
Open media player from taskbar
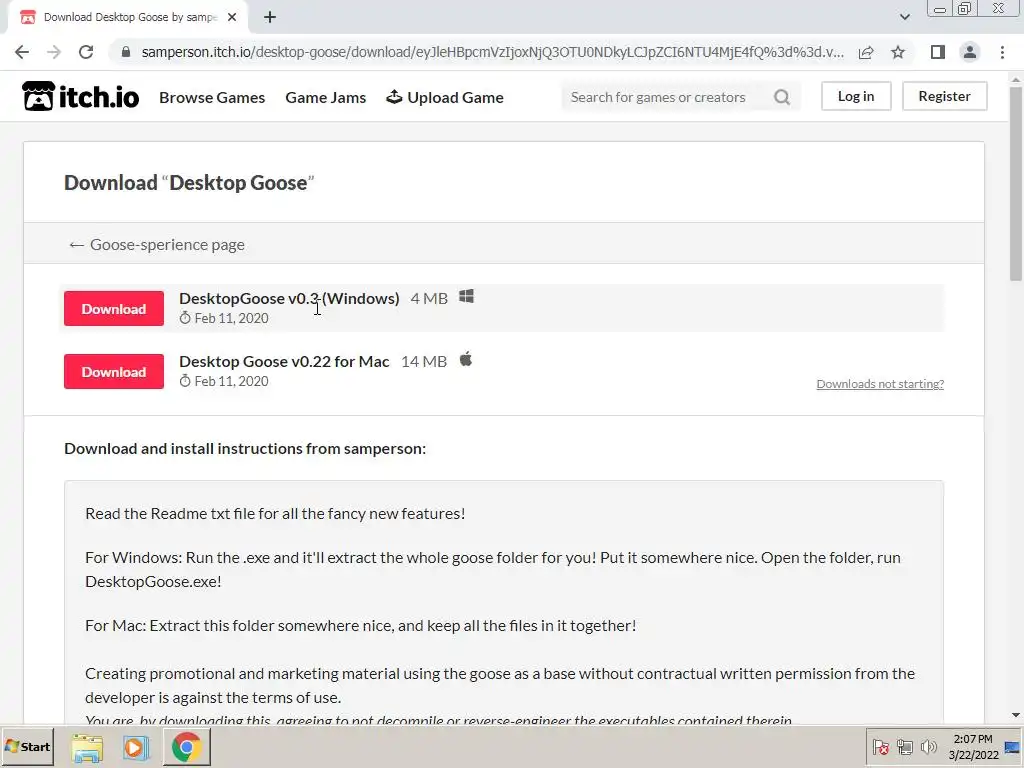coord(136,748)
